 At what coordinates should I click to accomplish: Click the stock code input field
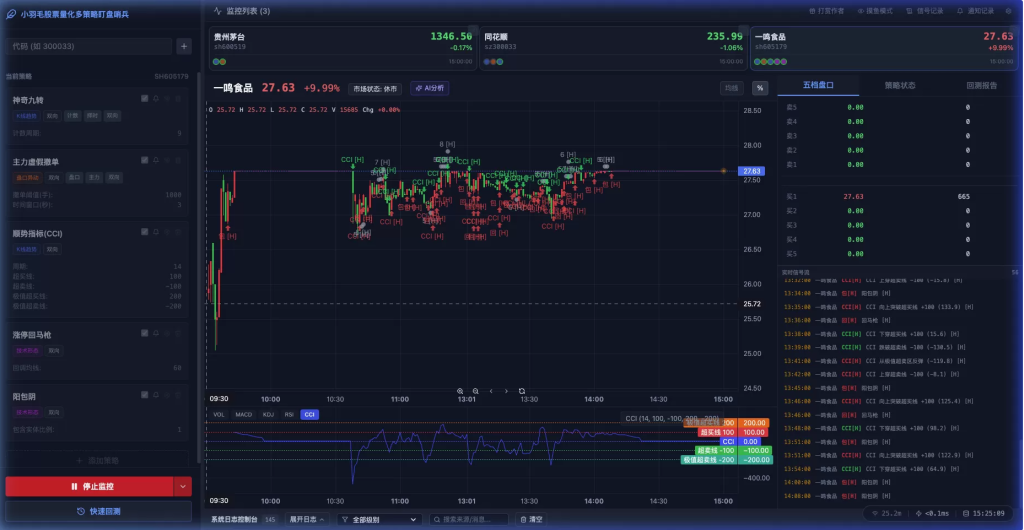(x=89, y=46)
